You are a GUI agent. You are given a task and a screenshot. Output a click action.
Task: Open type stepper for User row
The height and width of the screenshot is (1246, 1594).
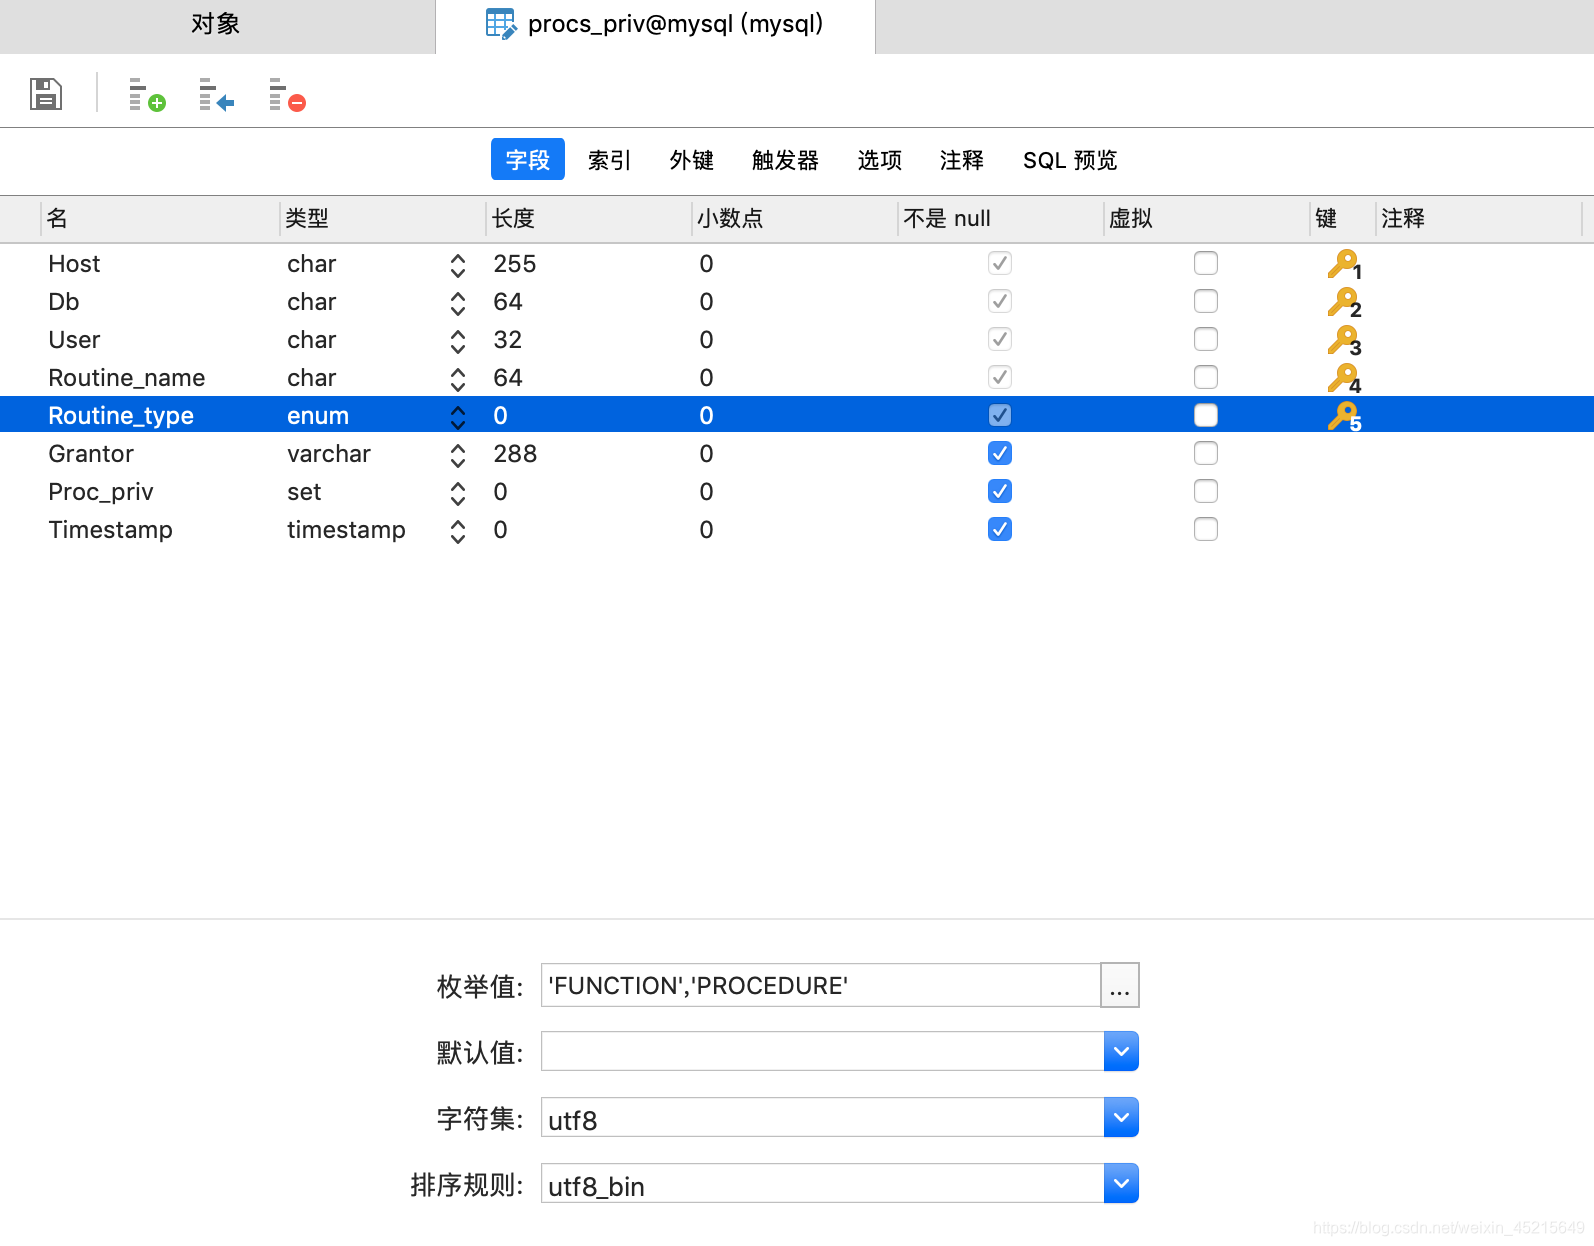458,341
